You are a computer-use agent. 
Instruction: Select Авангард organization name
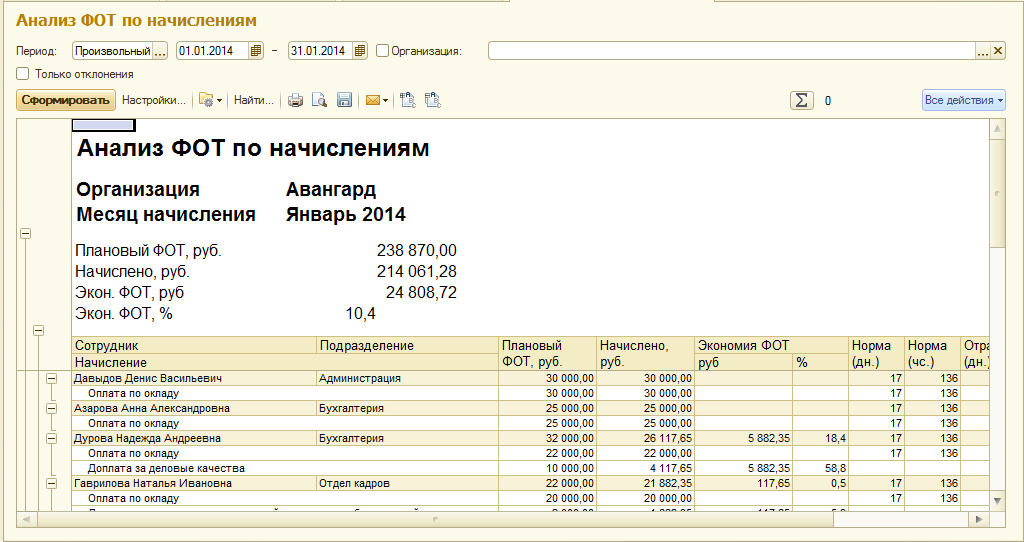click(x=330, y=189)
